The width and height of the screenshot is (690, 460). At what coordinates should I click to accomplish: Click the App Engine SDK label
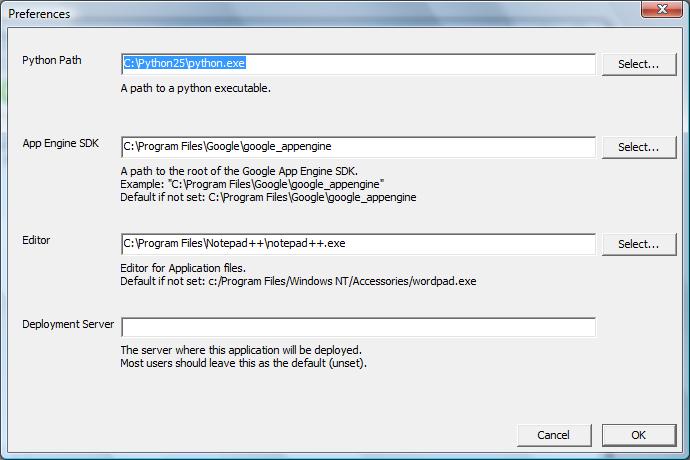point(60,144)
